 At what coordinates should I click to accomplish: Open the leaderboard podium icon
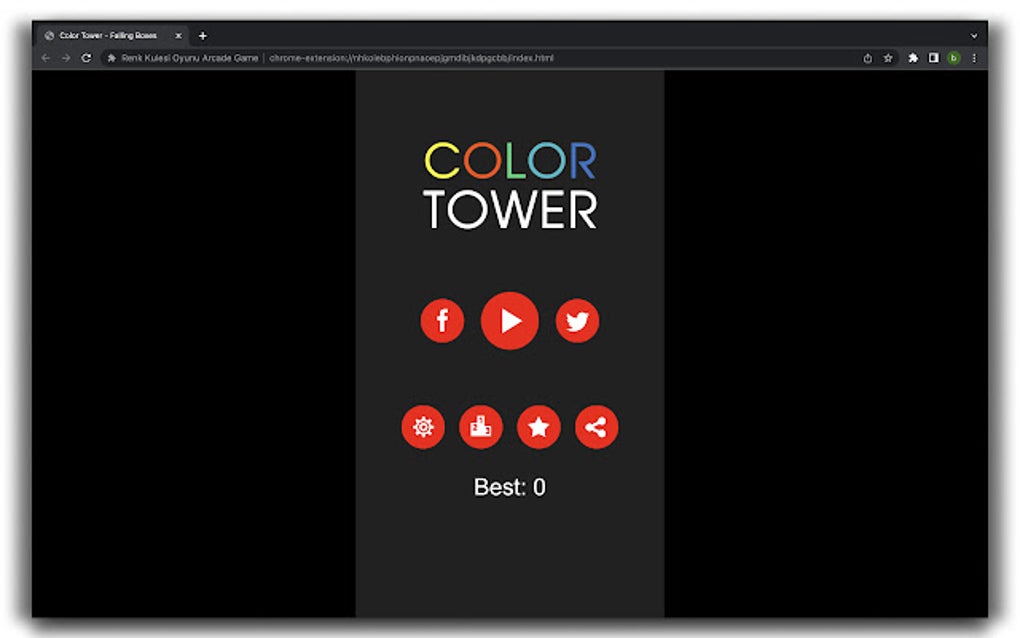pos(481,427)
